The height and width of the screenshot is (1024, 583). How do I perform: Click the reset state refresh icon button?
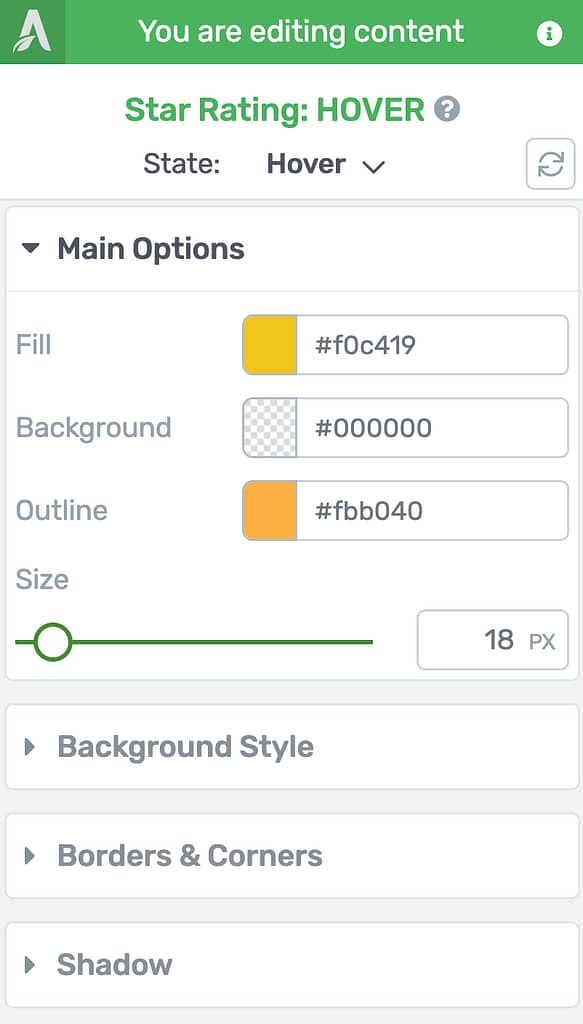[550, 164]
